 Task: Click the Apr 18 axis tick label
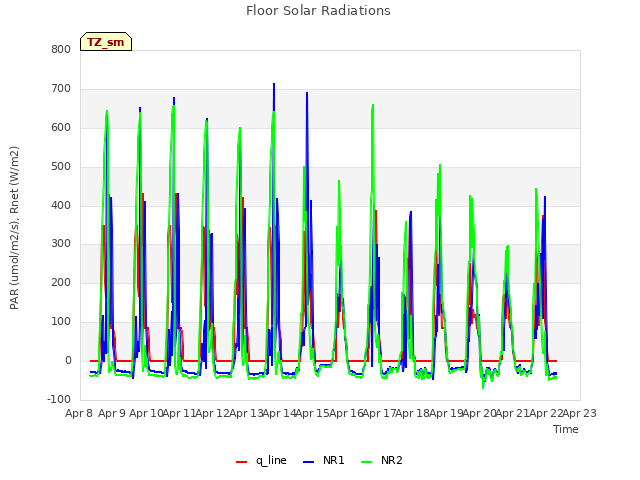[x=413, y=413]
